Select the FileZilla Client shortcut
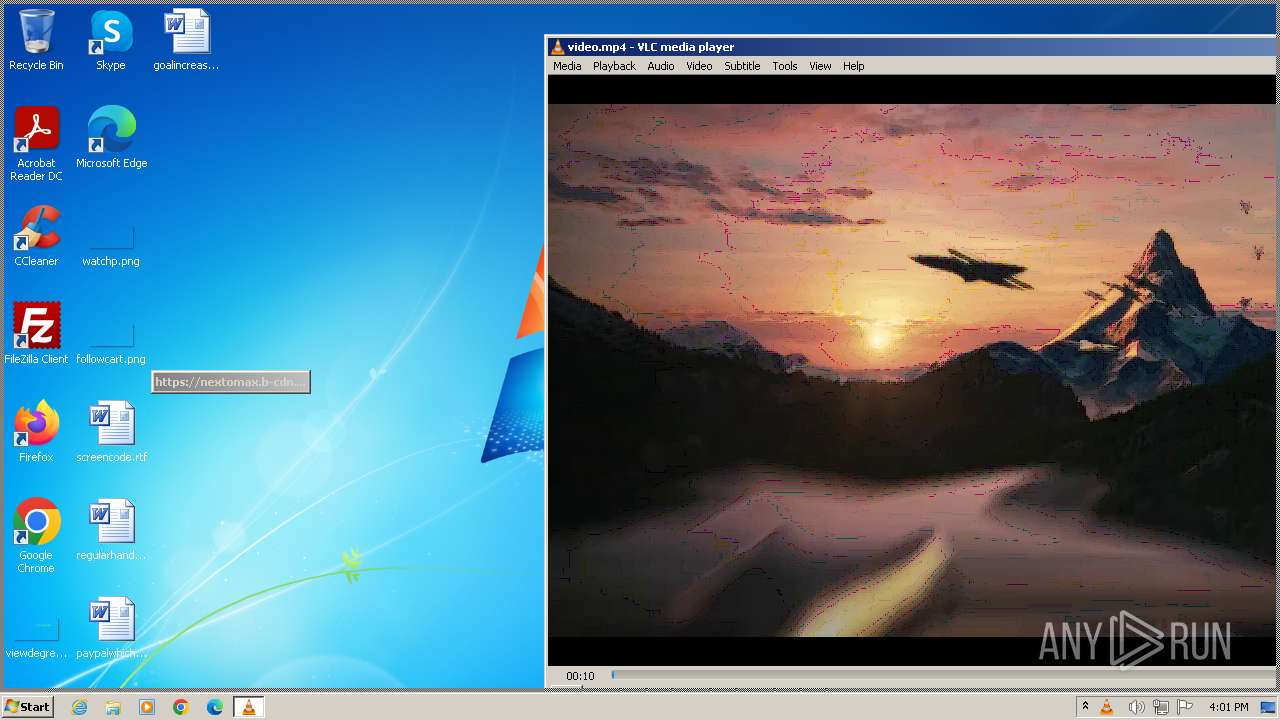Image resolution: width=1280 pixels, height=720 pixels. click(36, 334)
